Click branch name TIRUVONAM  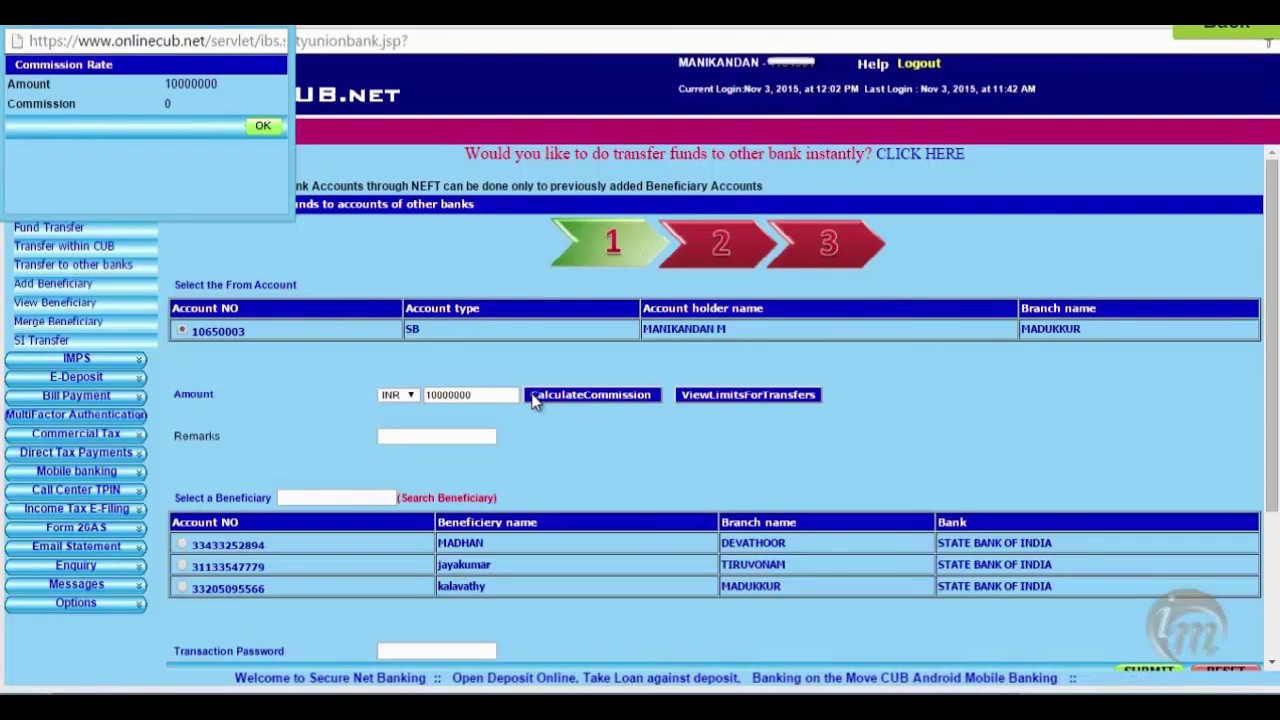[754, 565]
